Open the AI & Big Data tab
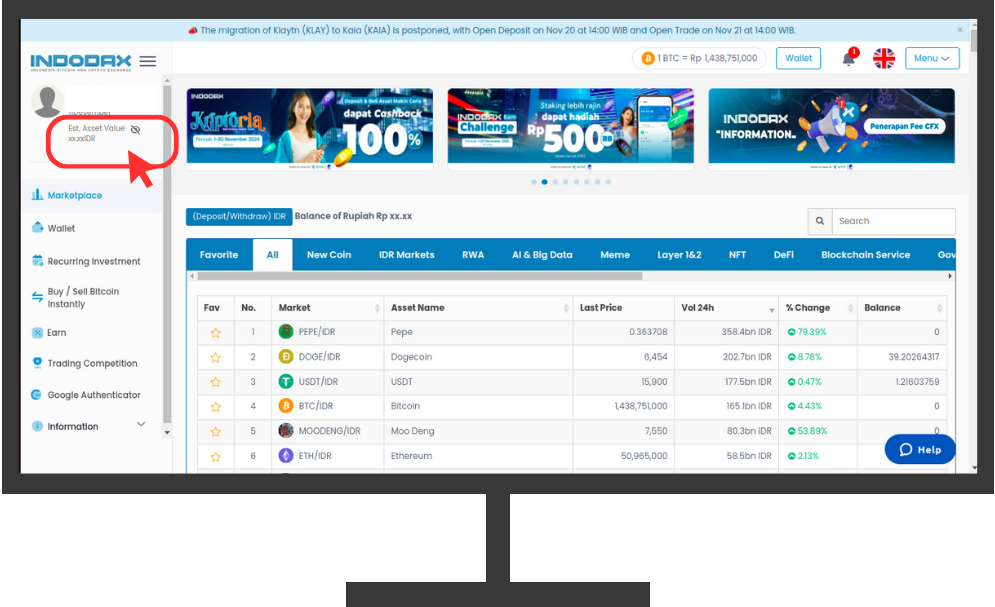Screen dimensions: 995x607 pyautogui.click(x=542, y=255)
